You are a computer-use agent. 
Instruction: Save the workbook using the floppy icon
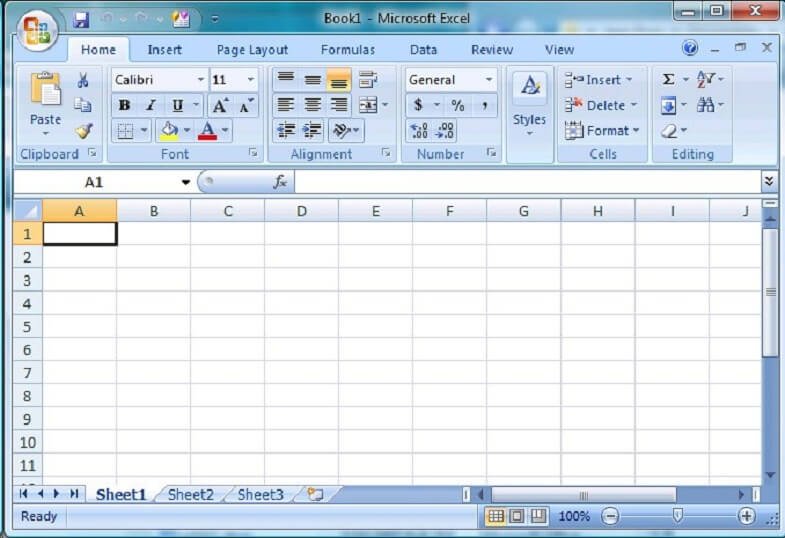click(81, 20)
